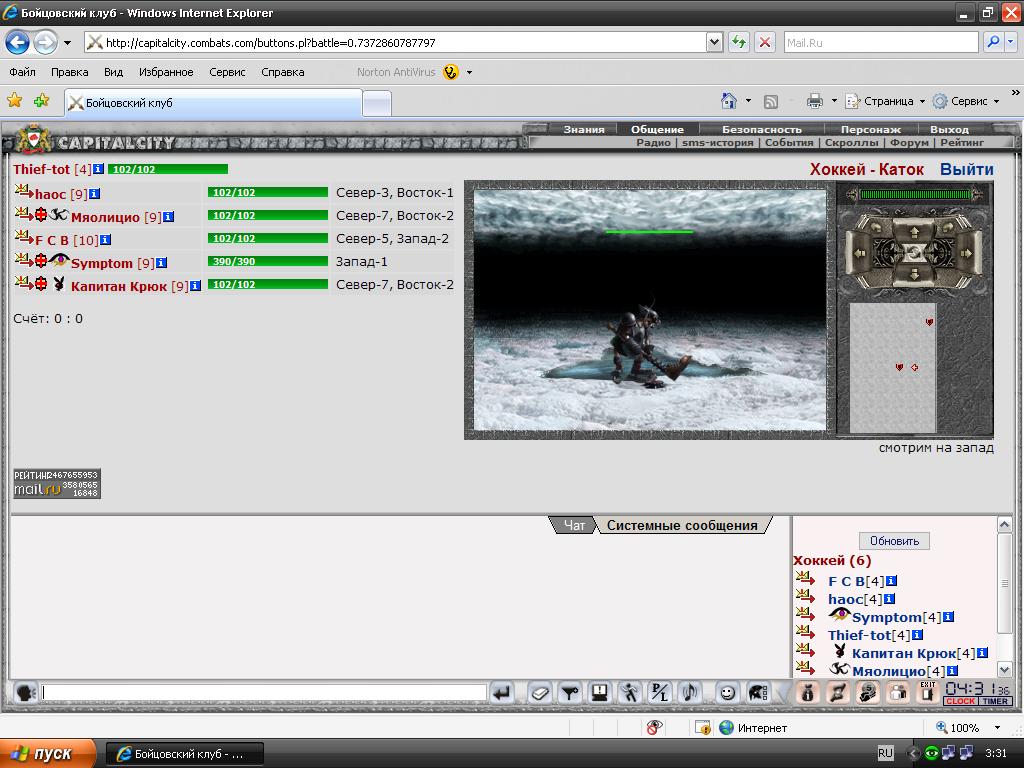Open the money bag inventory icon
This screenshot has height=768, width=1024.
807,693
